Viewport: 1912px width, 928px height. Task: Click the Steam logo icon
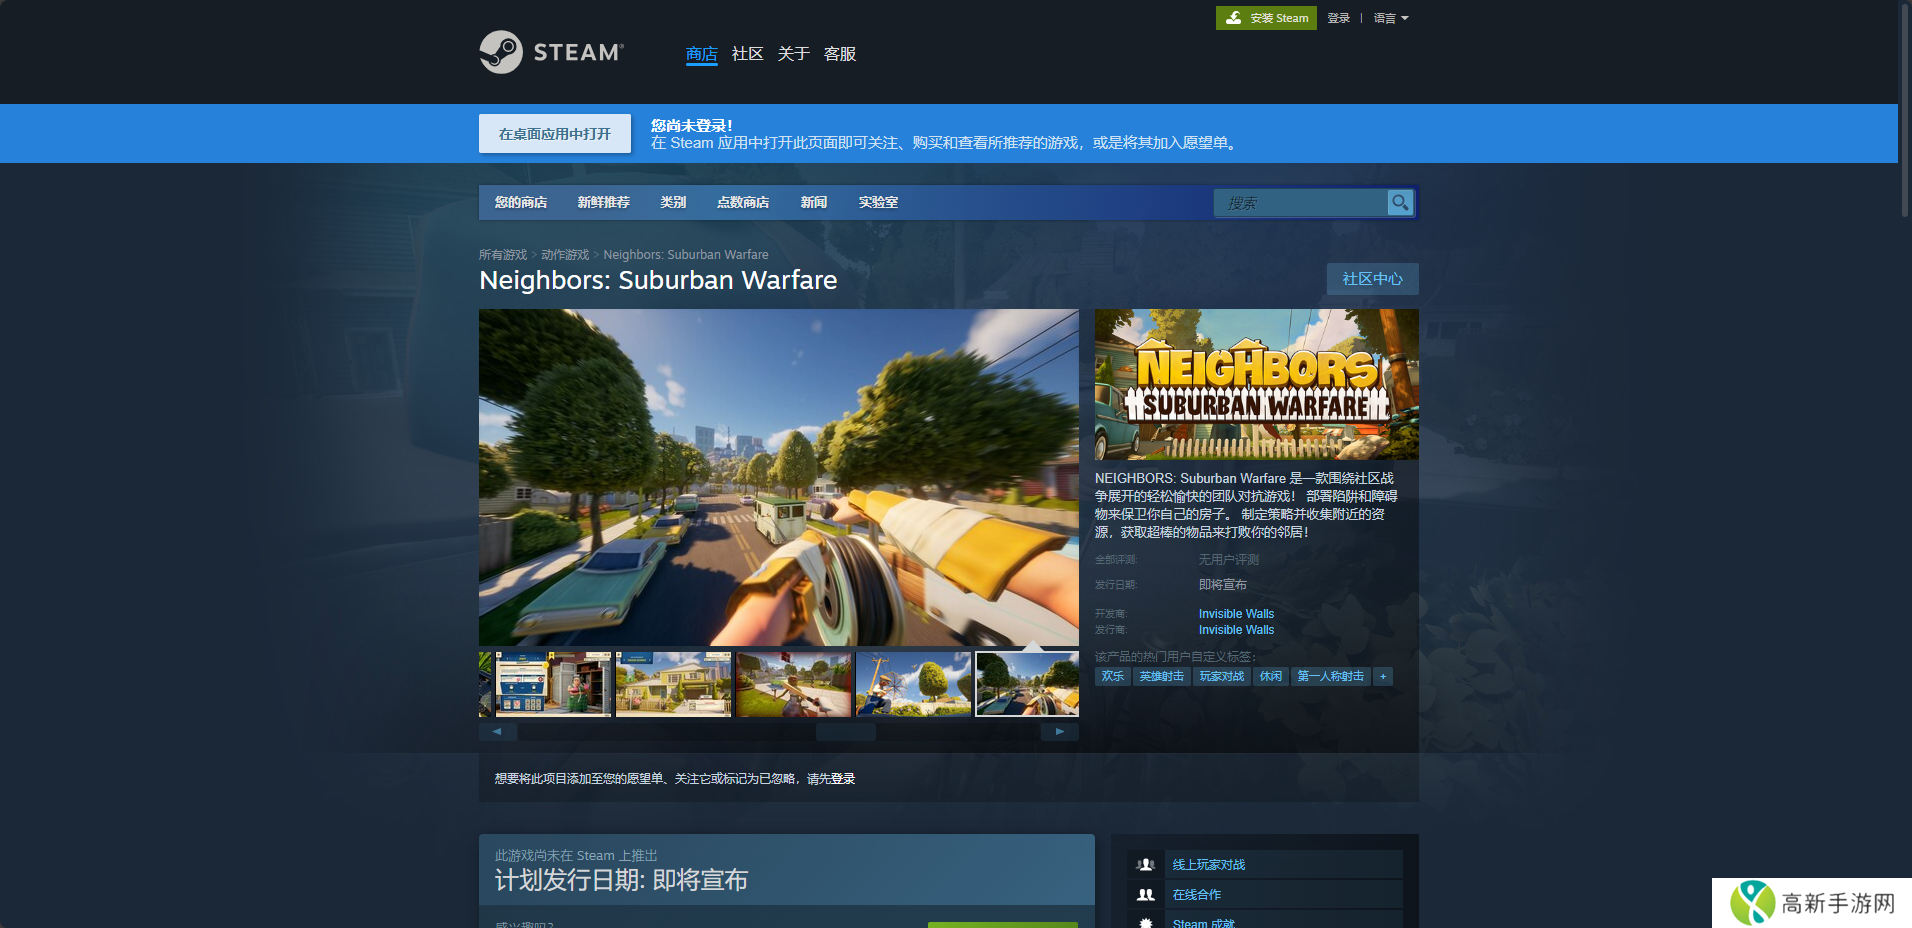pos(501,52)
